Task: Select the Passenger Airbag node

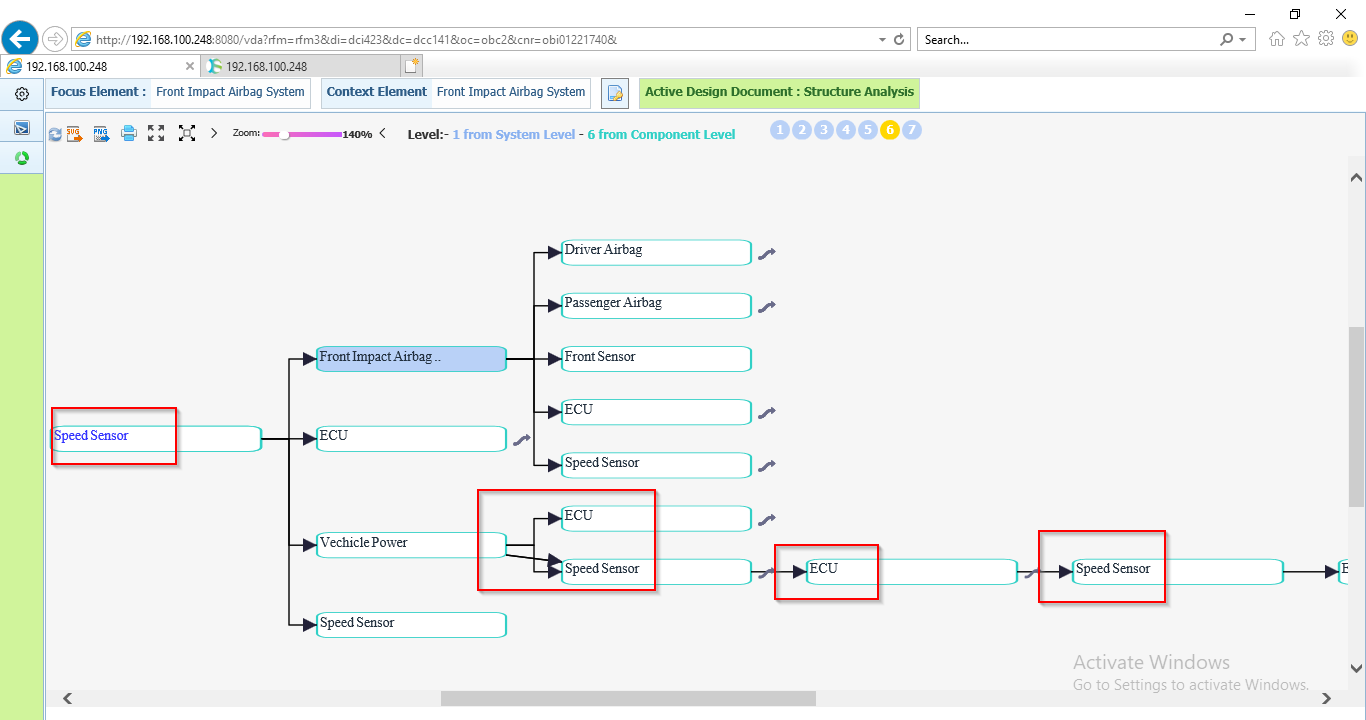Action: [656, 305]
